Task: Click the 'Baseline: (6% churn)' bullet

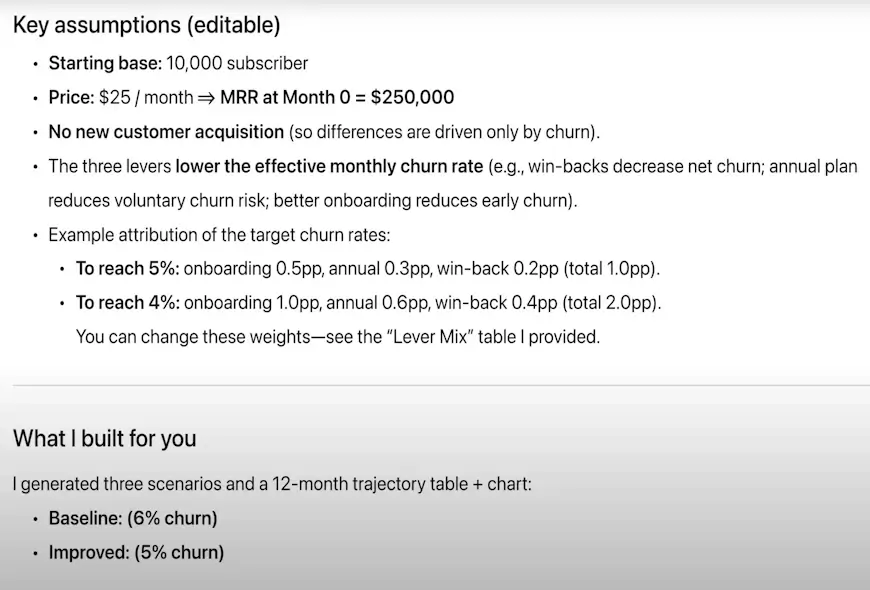Action: pos(133,518)
